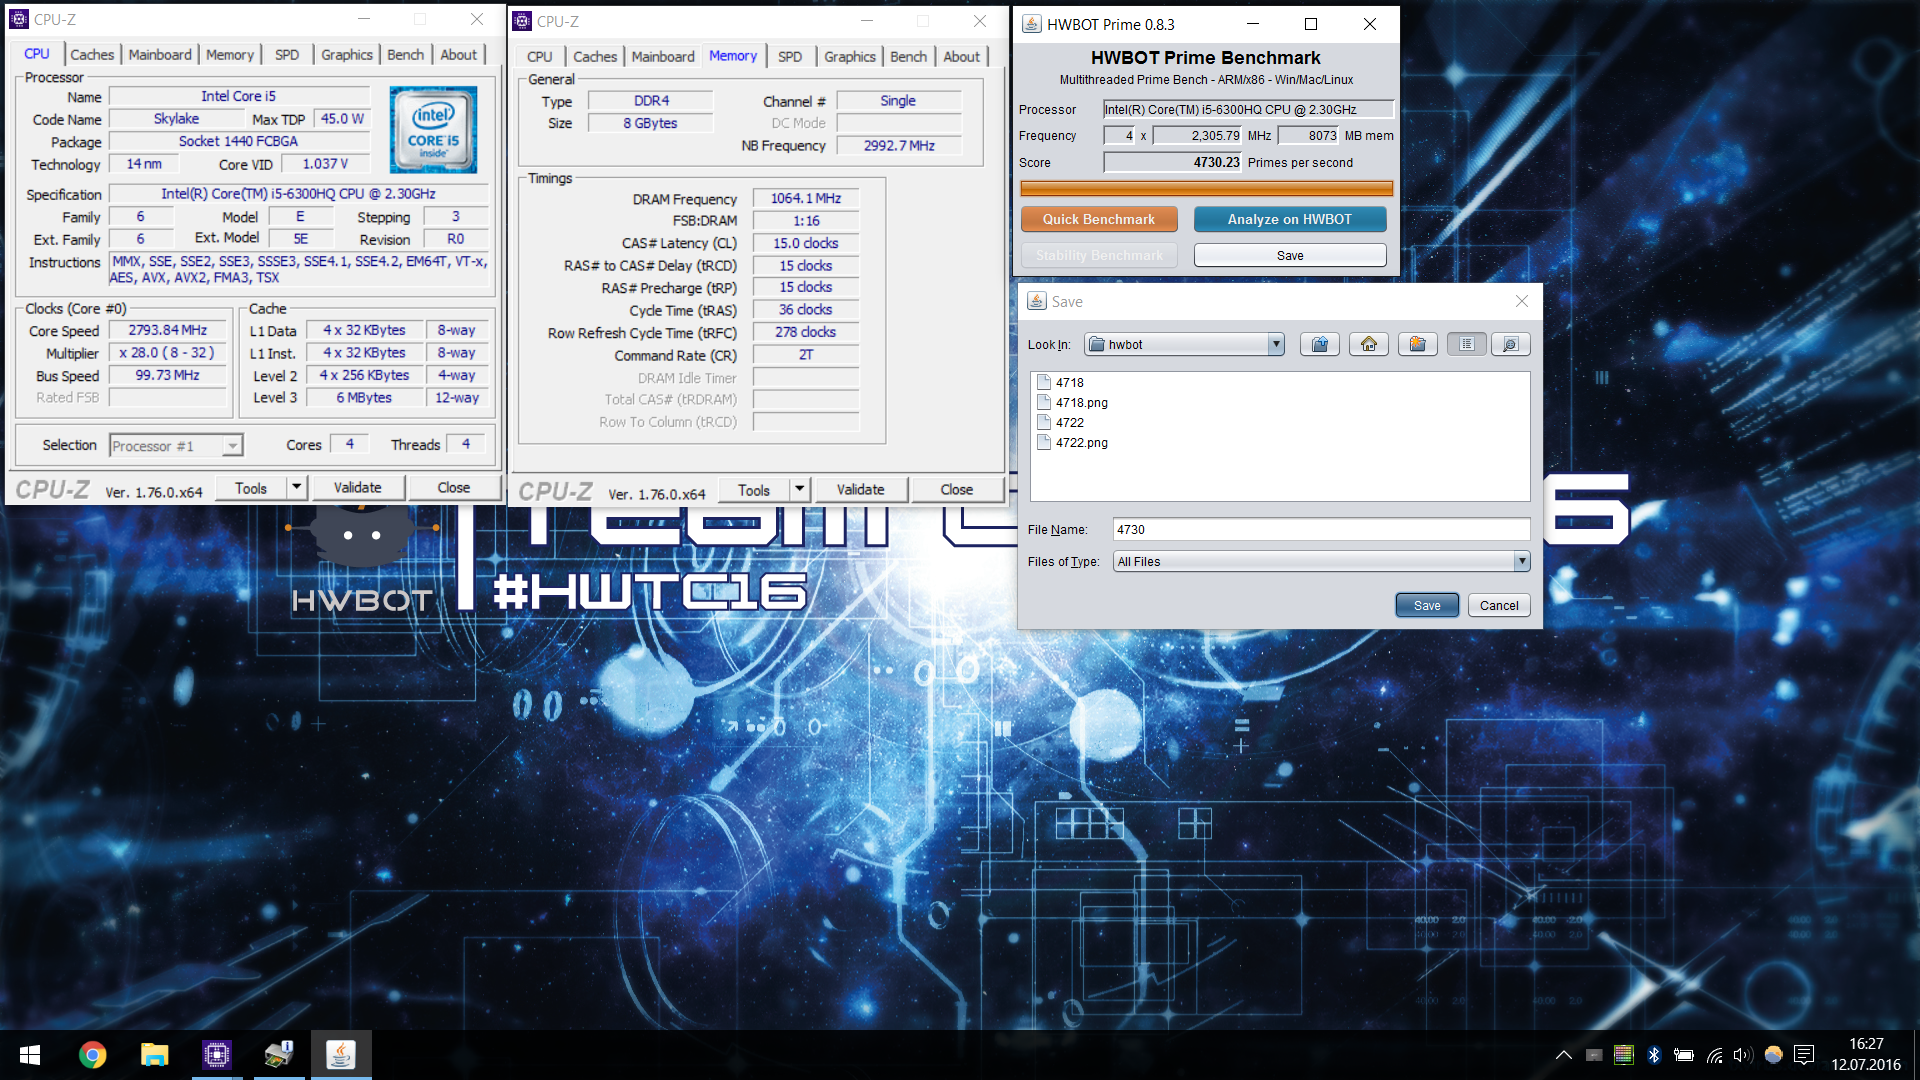Click Validate in left CPU-Z window
This screenshot has height=1080, width=1920.
[357, 488]
